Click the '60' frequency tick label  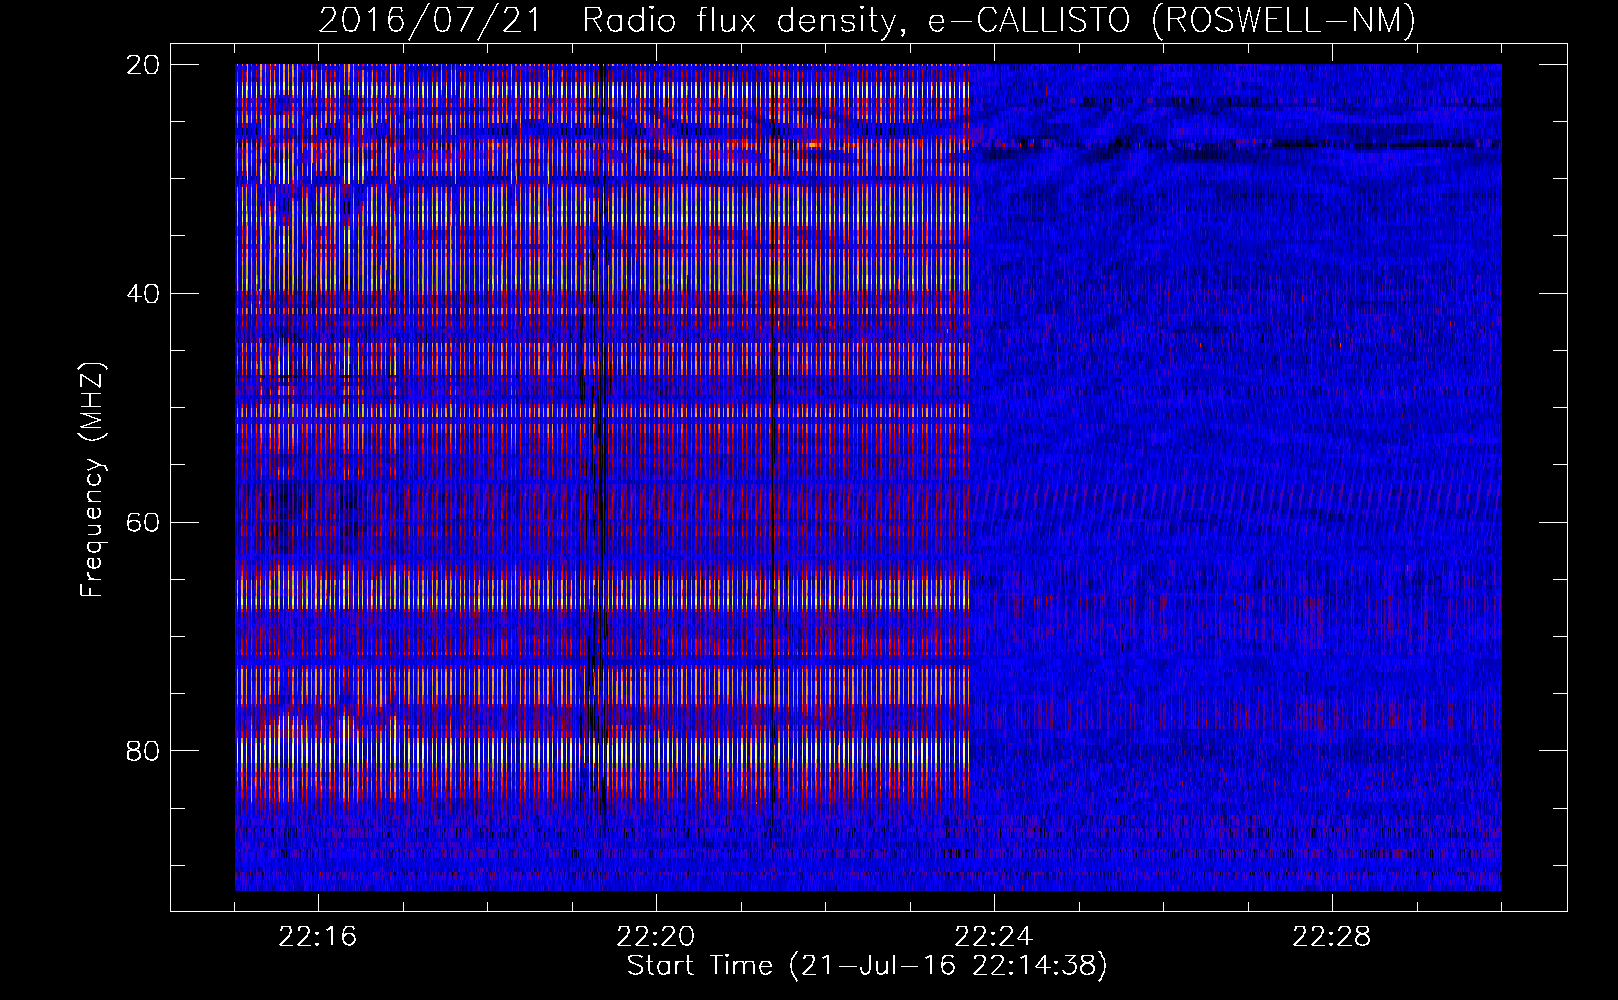[x=144, y=522]
